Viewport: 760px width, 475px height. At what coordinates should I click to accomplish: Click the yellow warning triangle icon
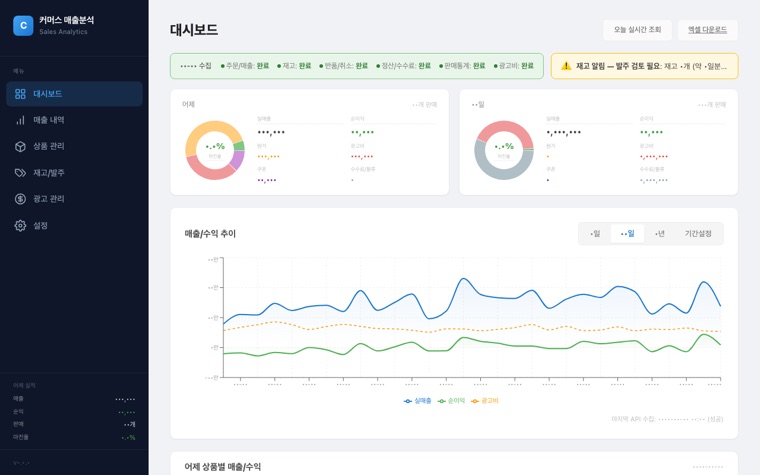tap(566, 66)
